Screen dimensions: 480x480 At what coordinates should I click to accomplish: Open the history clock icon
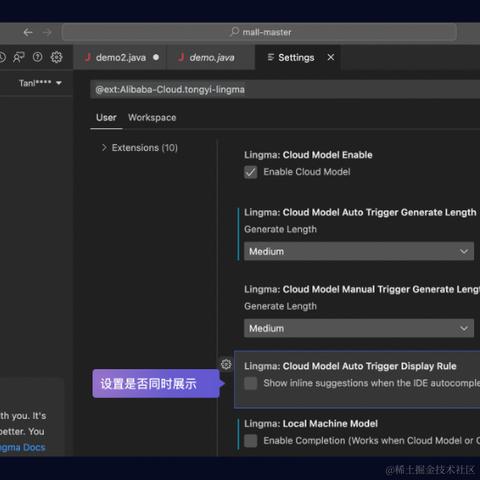2,57
